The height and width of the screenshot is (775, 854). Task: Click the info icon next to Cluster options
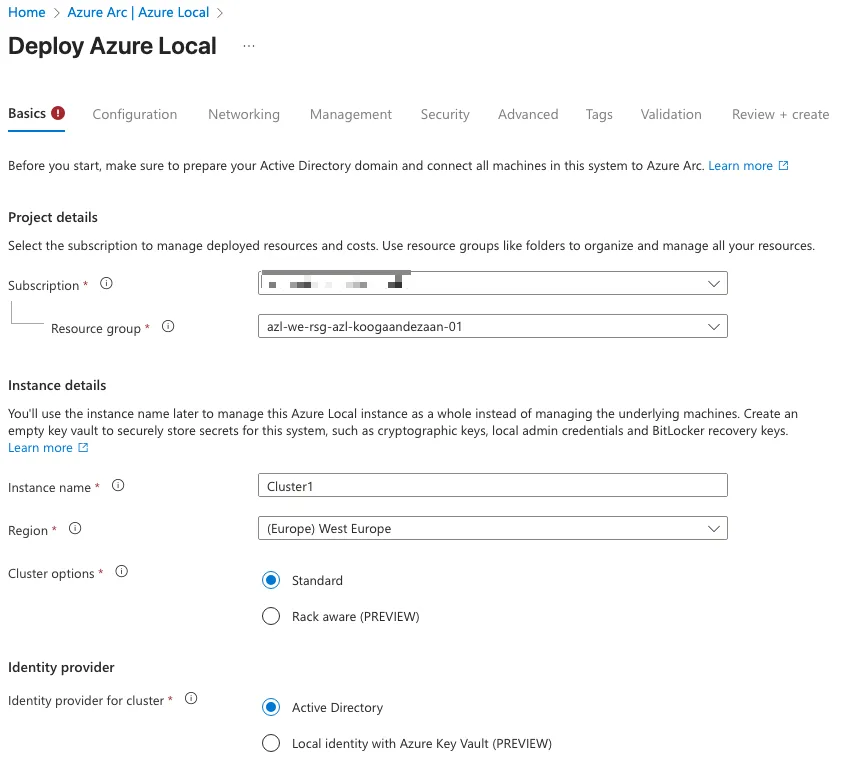pos(122,572)
